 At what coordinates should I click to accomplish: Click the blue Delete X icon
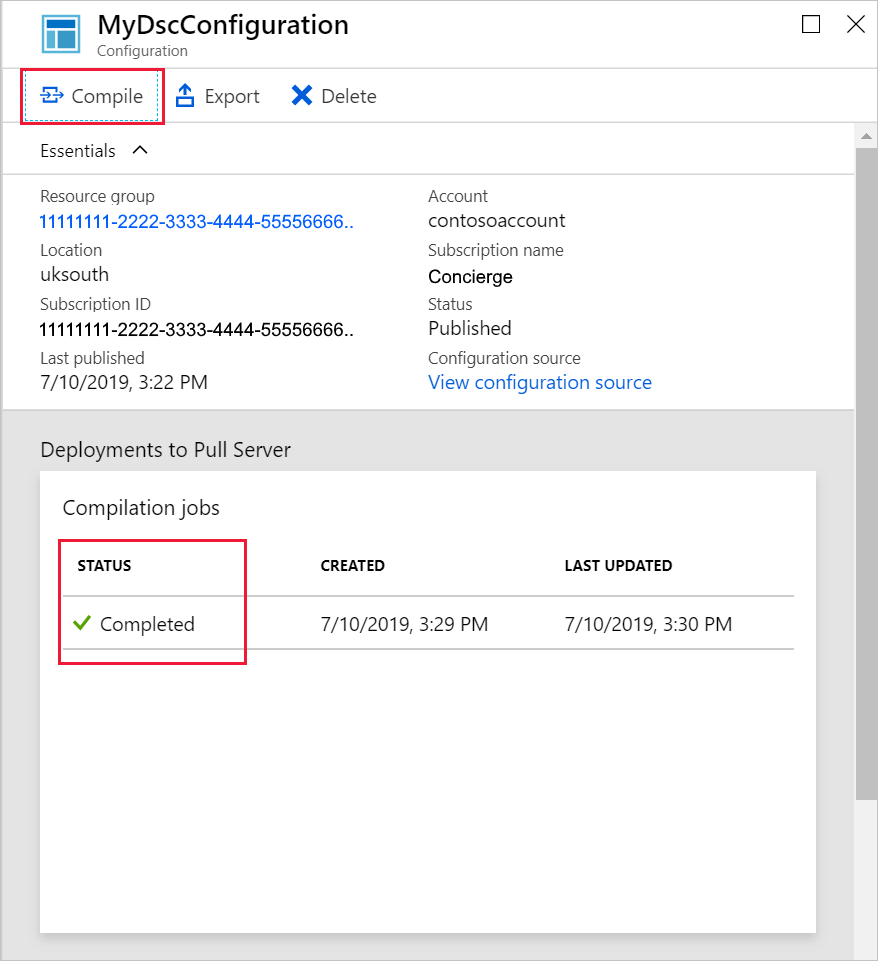[x=301, y=96]
